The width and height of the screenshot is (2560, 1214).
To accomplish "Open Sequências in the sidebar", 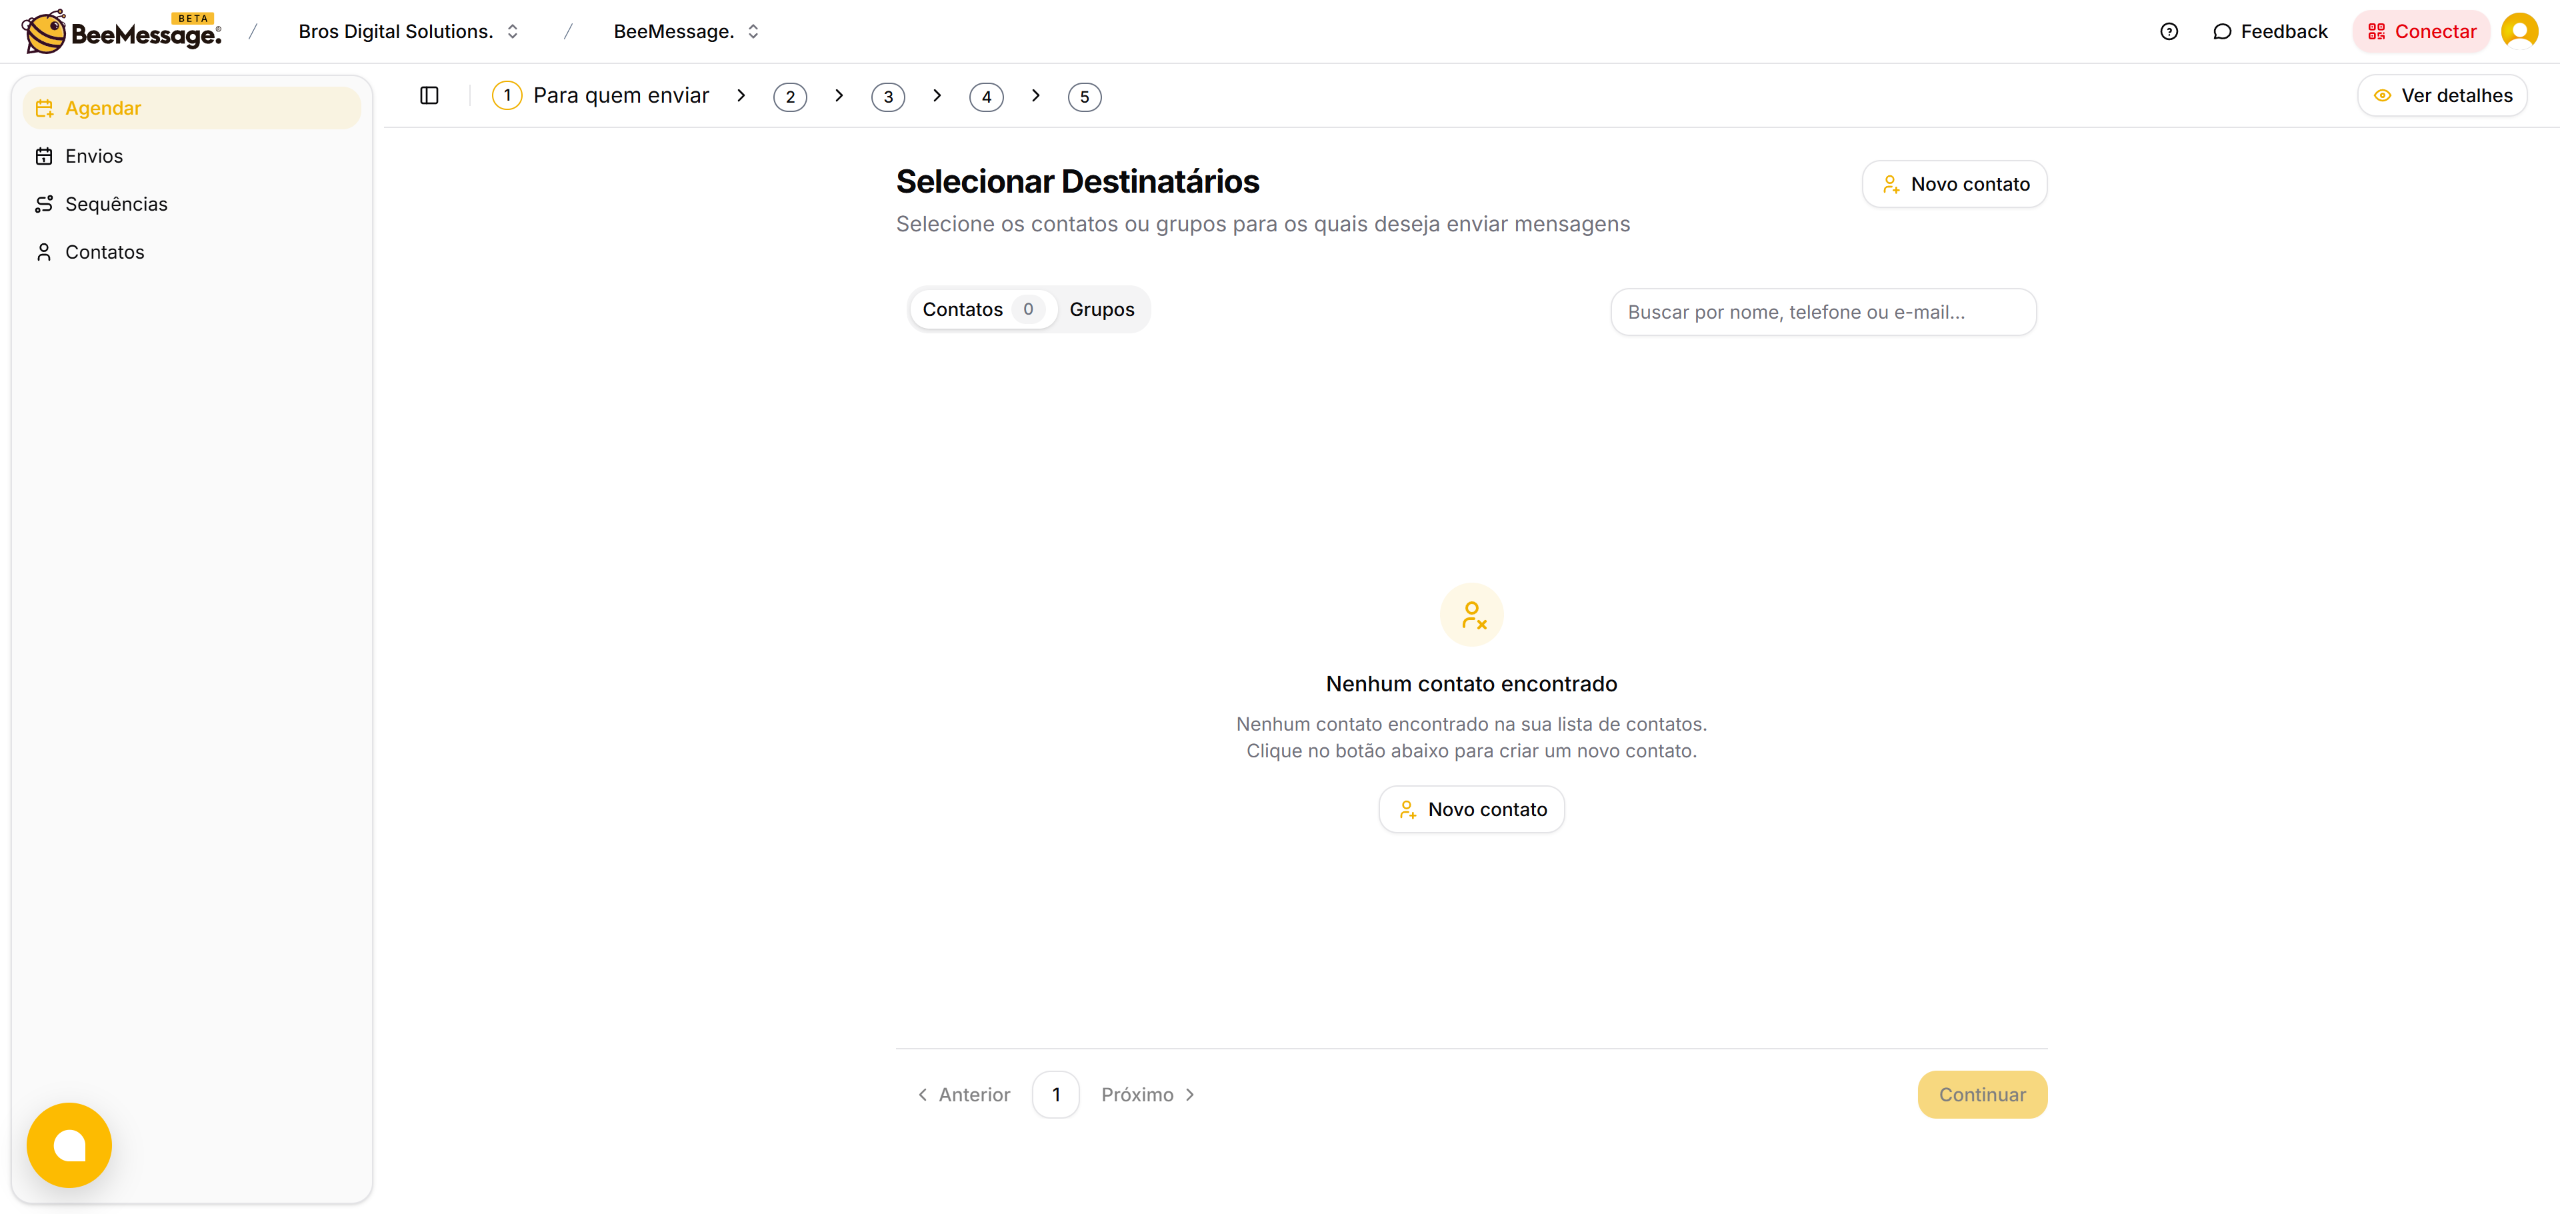I will point(116,204).
